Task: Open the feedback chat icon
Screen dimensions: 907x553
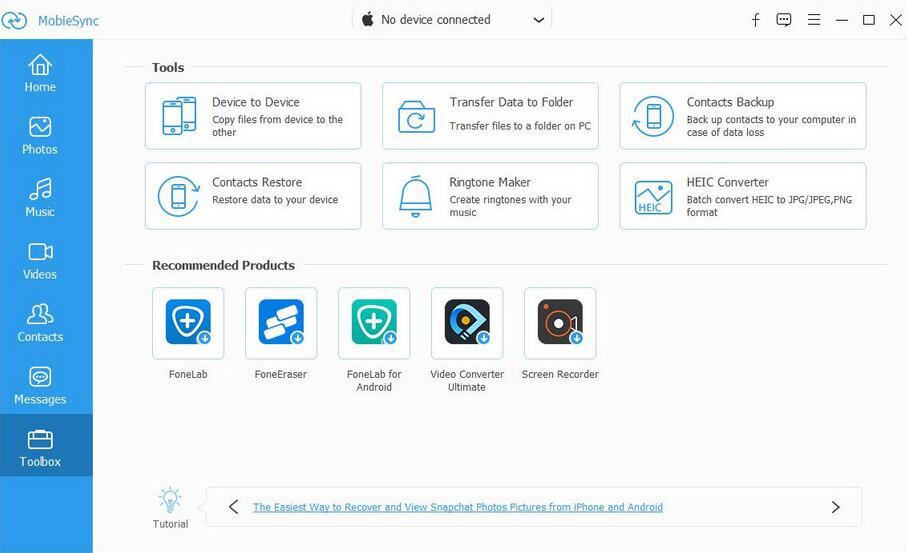Action: click(784, 20)
